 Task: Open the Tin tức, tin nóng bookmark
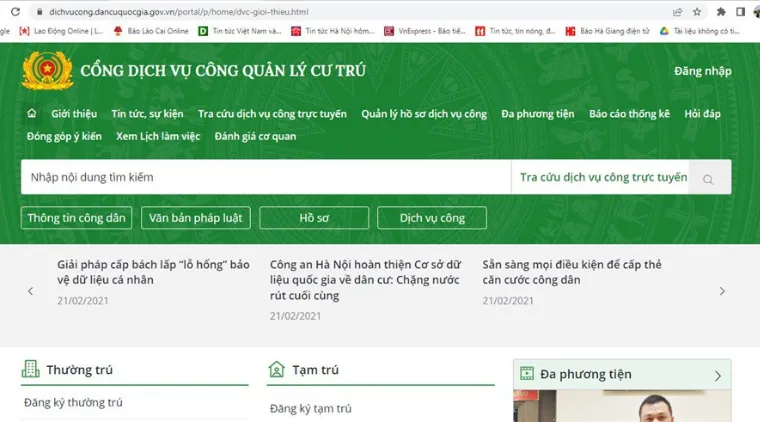(x=515, y=31)
